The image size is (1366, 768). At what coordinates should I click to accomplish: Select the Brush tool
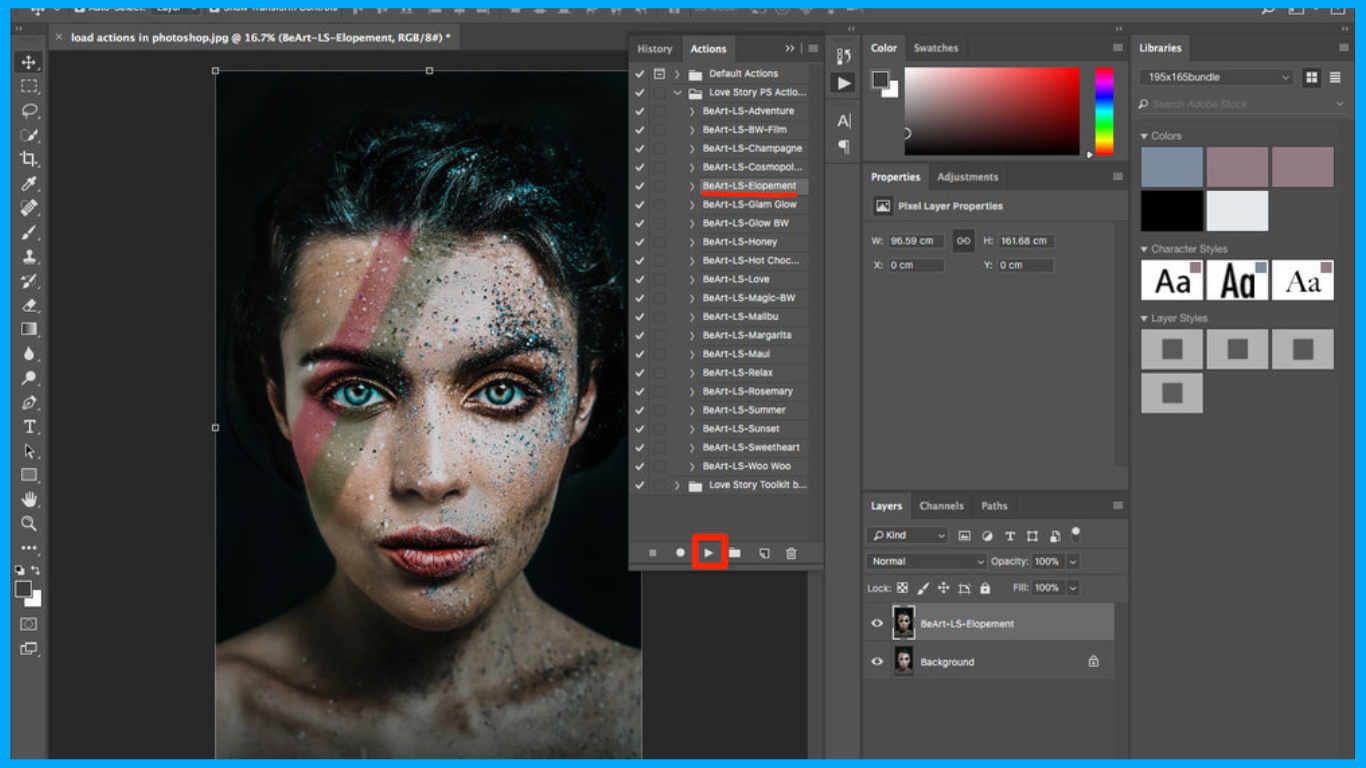pyautogui.click(x=29, y=232)
